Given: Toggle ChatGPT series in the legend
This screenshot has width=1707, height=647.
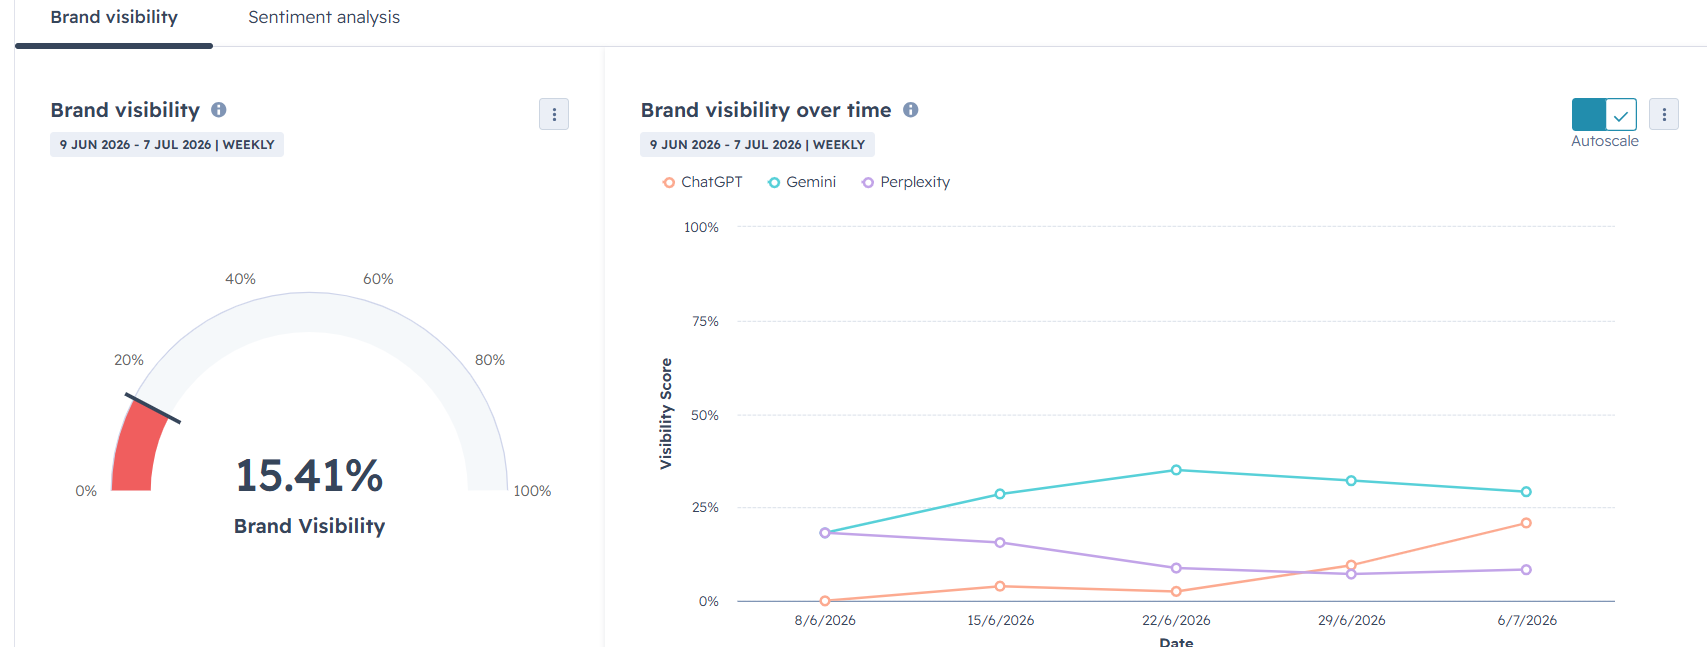Looking at the screenshot, I should click(703, 182).
